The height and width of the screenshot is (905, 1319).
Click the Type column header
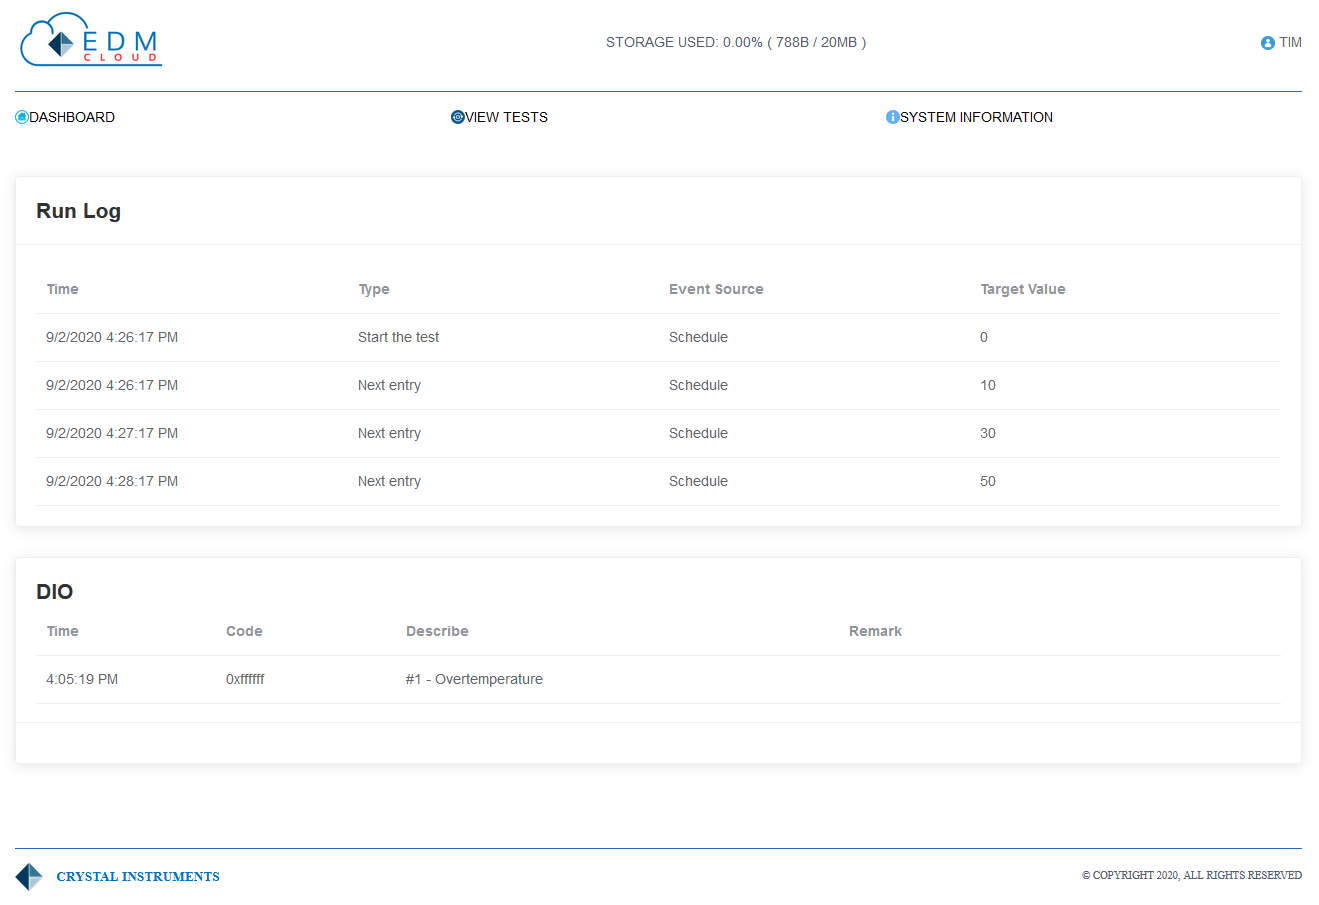tap(374, 289)
